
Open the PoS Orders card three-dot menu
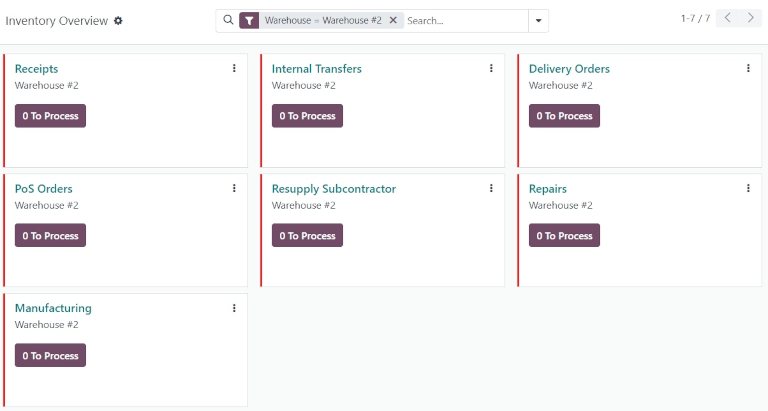click(234, 188)
